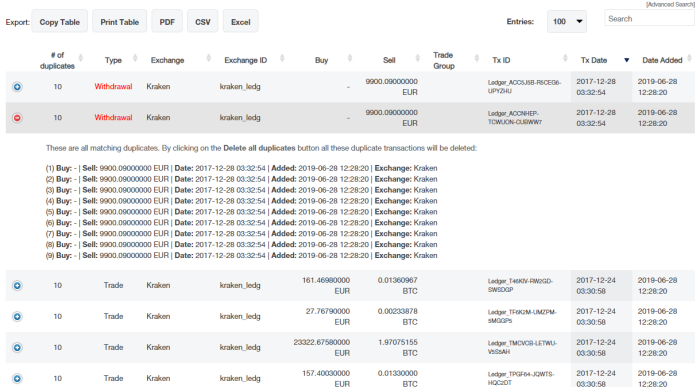Select the Tx ID starting with Ledger_TPGF64
700x387 pixels.
pos(521,378)
